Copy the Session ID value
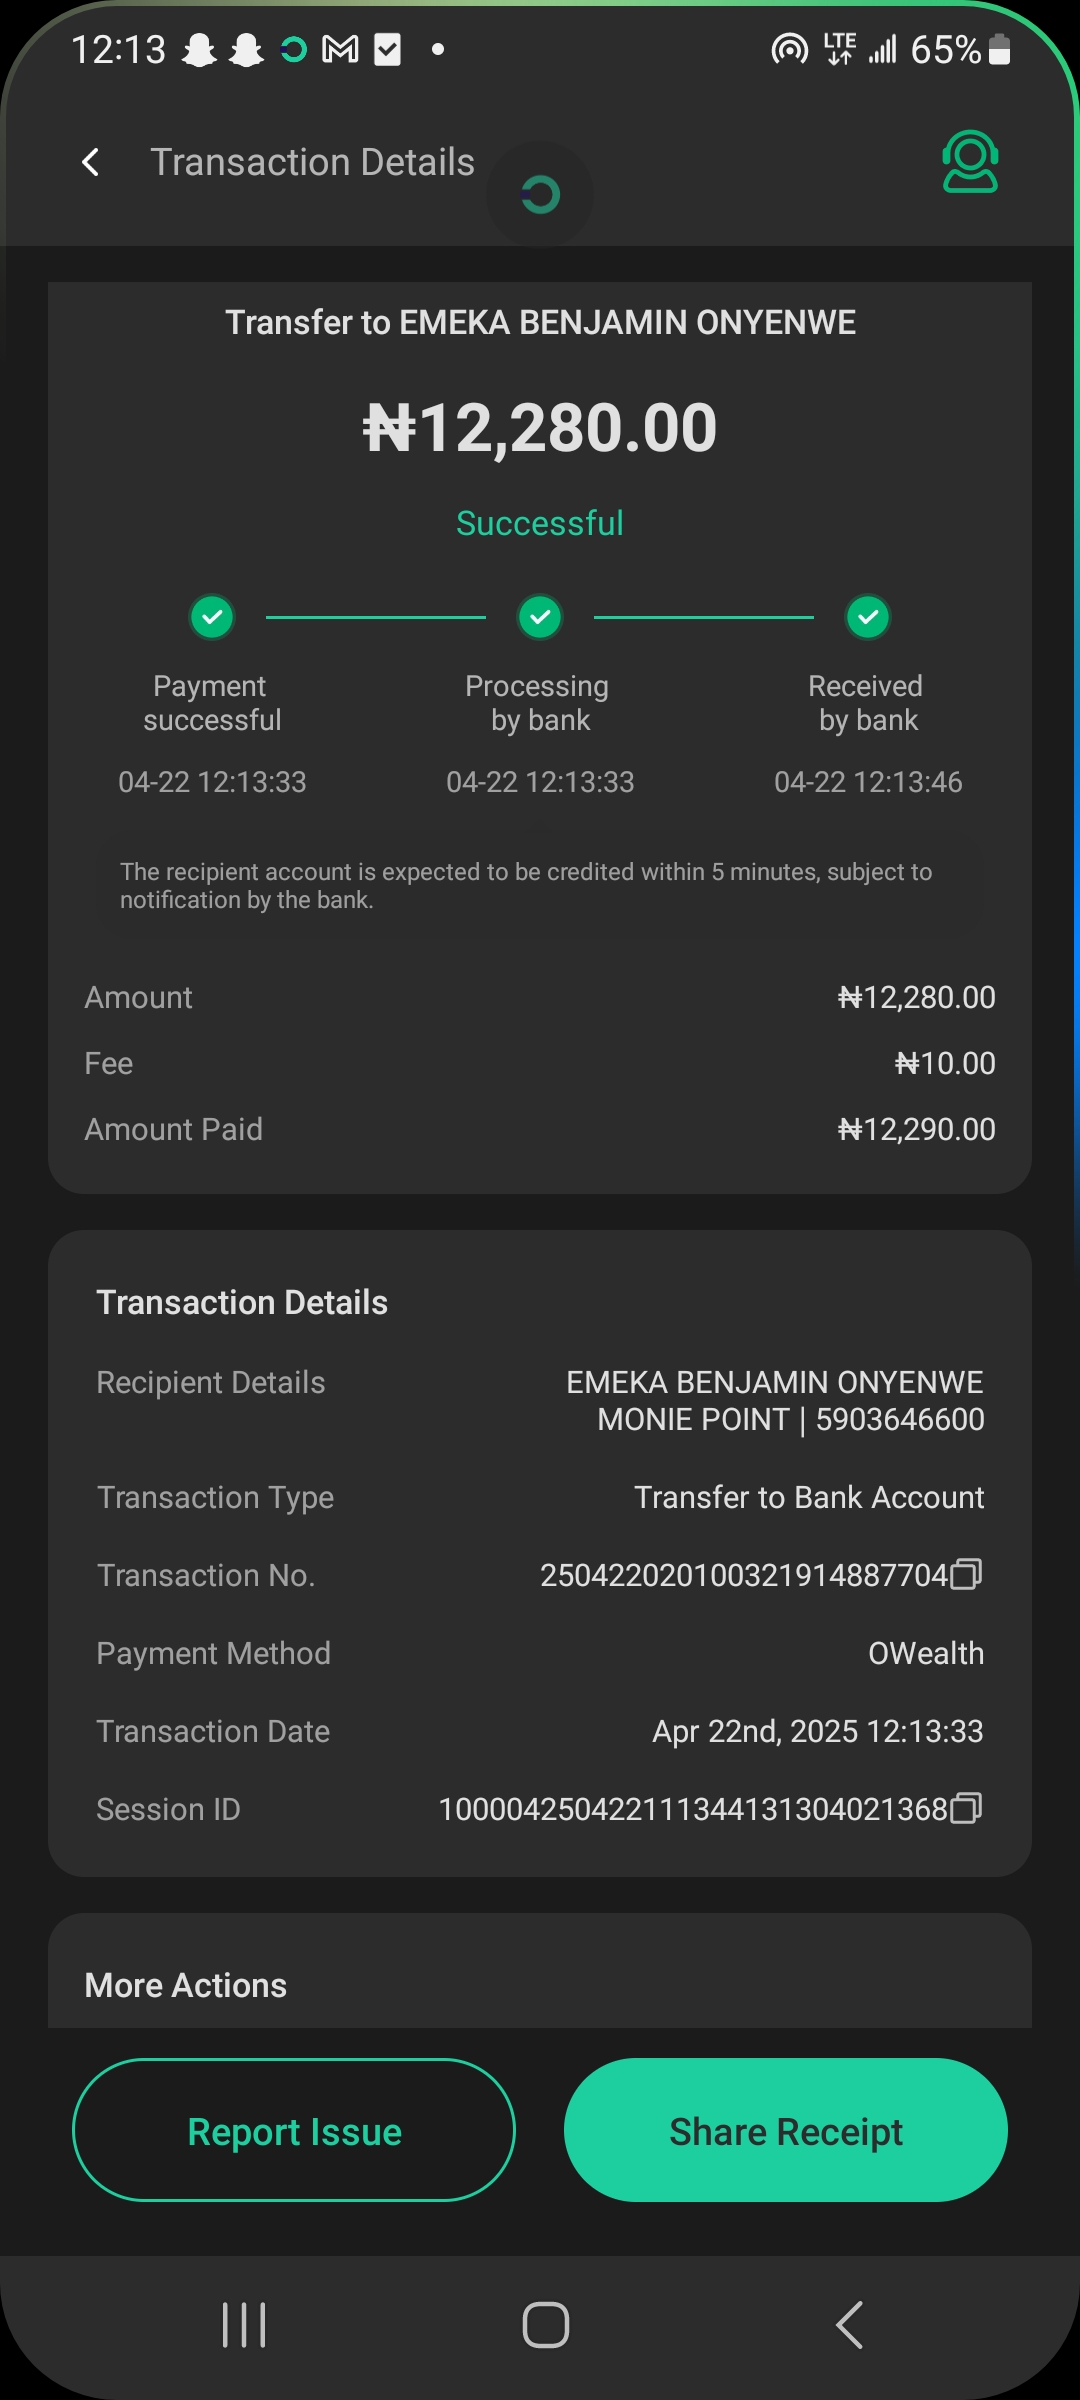This screenshot has width=1080, height=2400. (966, 1809)
